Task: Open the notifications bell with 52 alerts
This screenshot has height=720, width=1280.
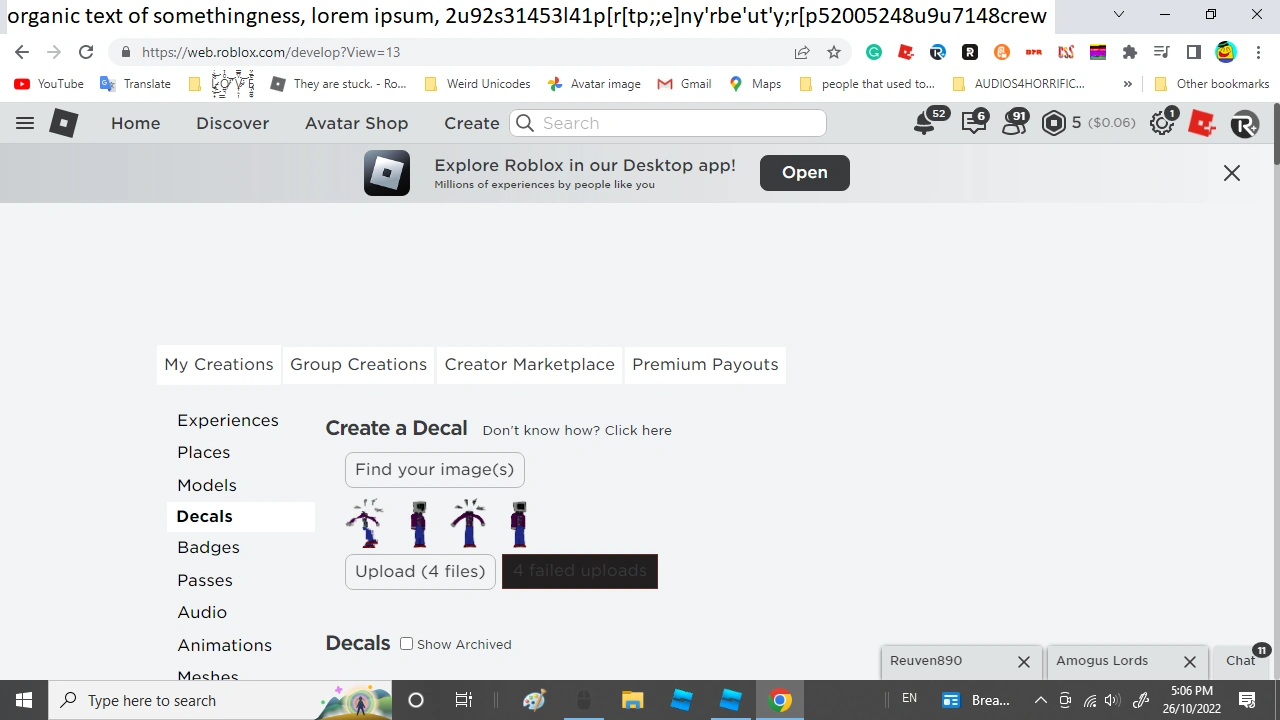Action: coord(923,123)
